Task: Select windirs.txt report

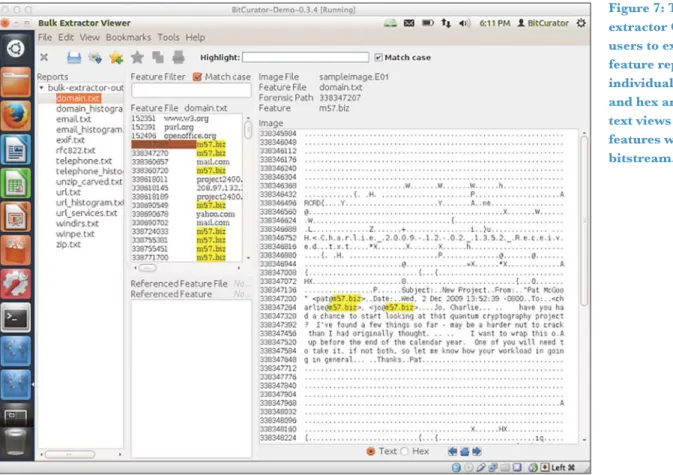Action: tap(77, 224)
